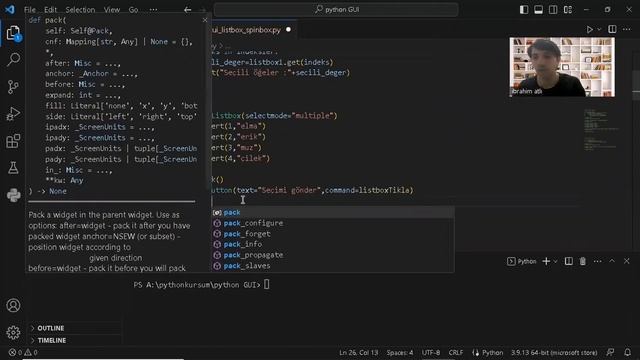The width and height of the screenshot is (640, 360).
Task: Create a new terminal with plus
Action: [546, 261]
